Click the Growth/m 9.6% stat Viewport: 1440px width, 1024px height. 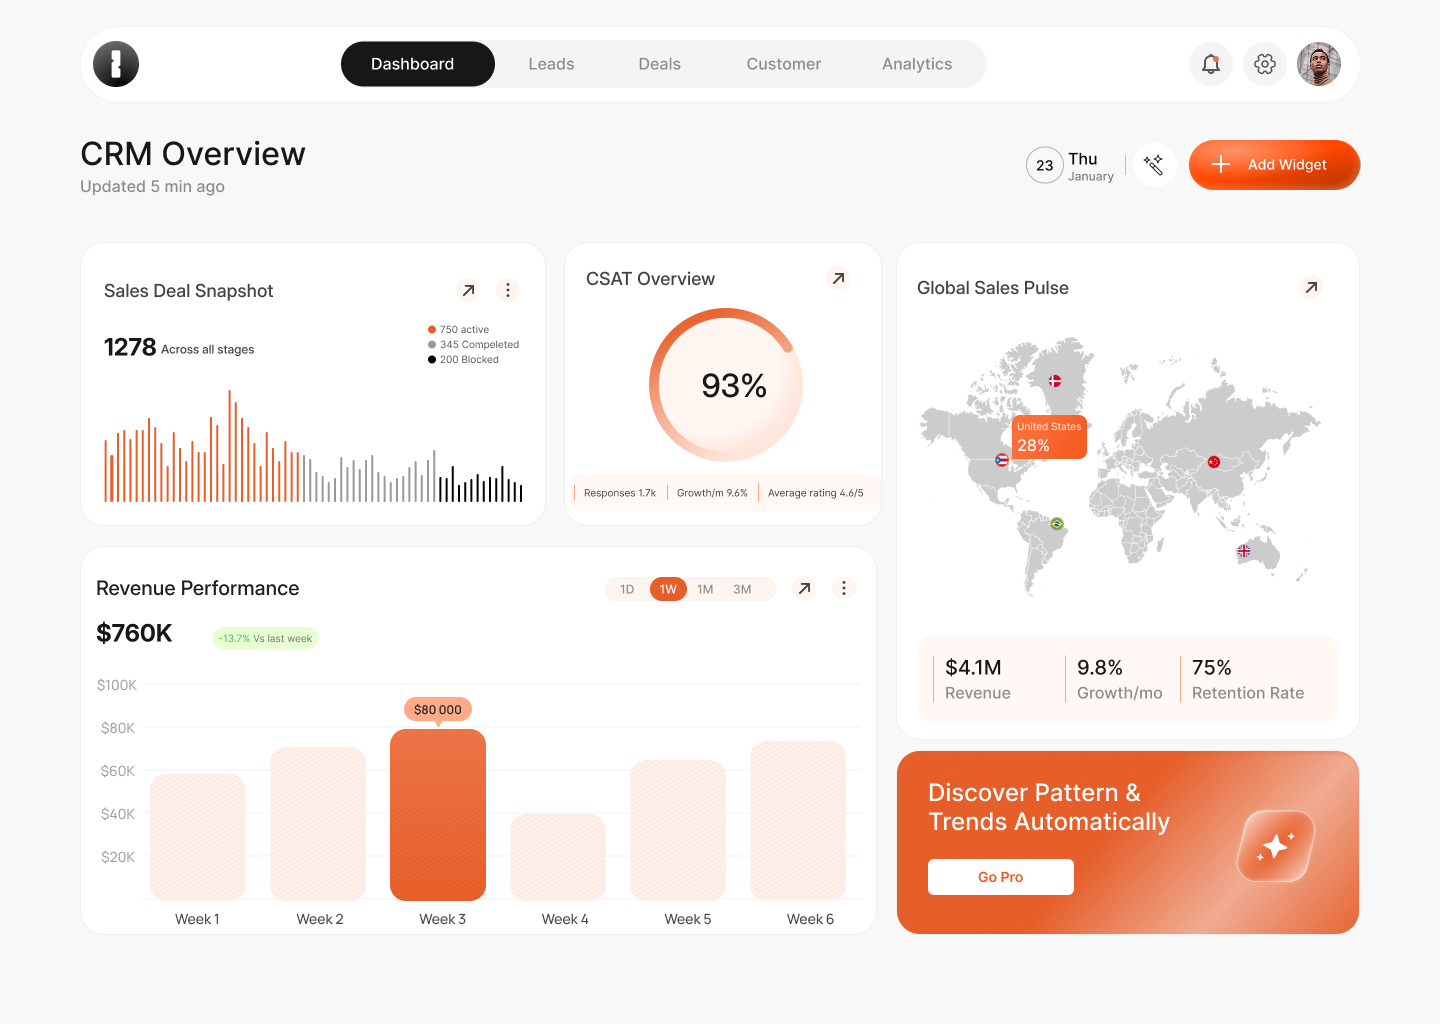(712, 493)
